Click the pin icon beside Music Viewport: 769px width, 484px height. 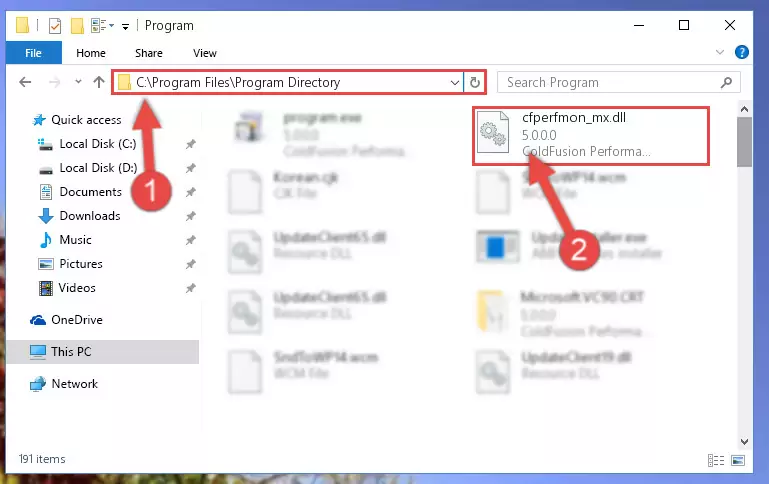pyautogui.click(x=190, y=240)
